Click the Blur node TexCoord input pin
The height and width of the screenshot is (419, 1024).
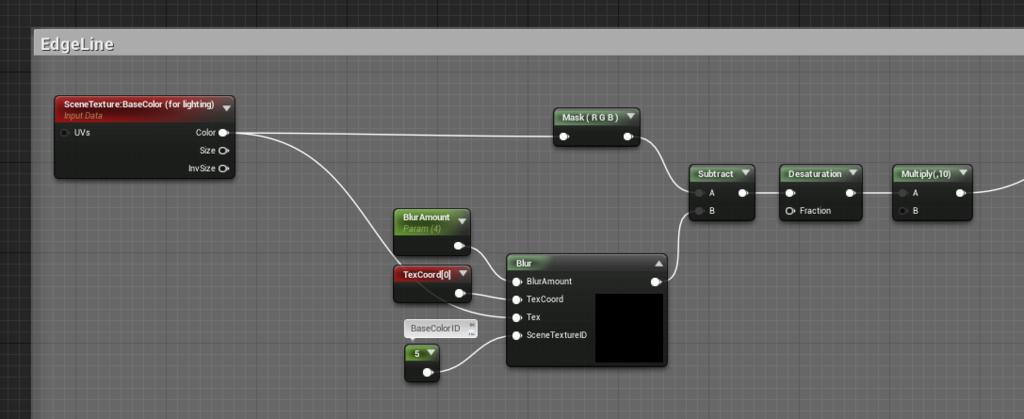pyautogui.click(x=517, y=300)
